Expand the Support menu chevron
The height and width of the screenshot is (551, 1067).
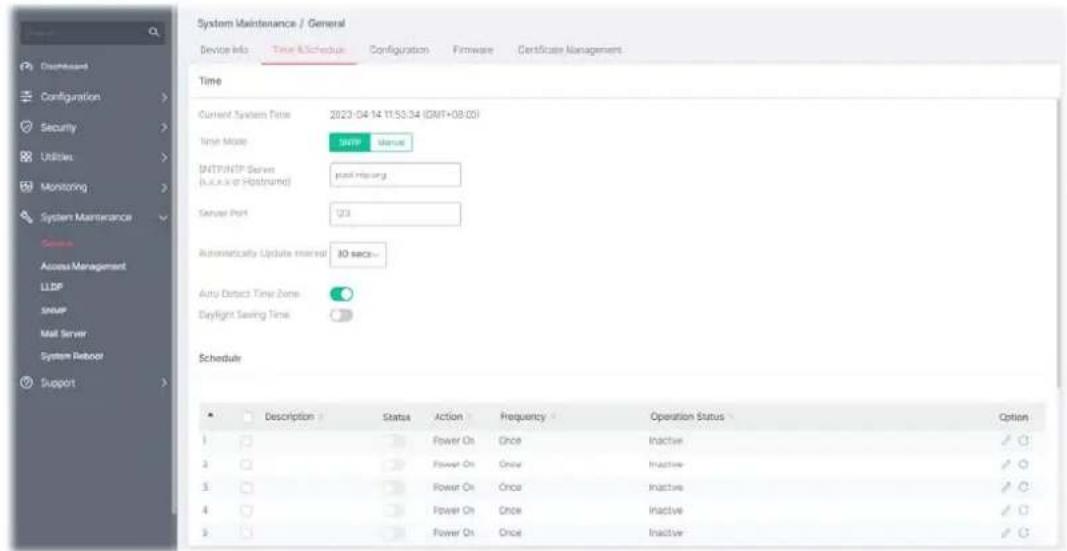[x=164, y=384]
